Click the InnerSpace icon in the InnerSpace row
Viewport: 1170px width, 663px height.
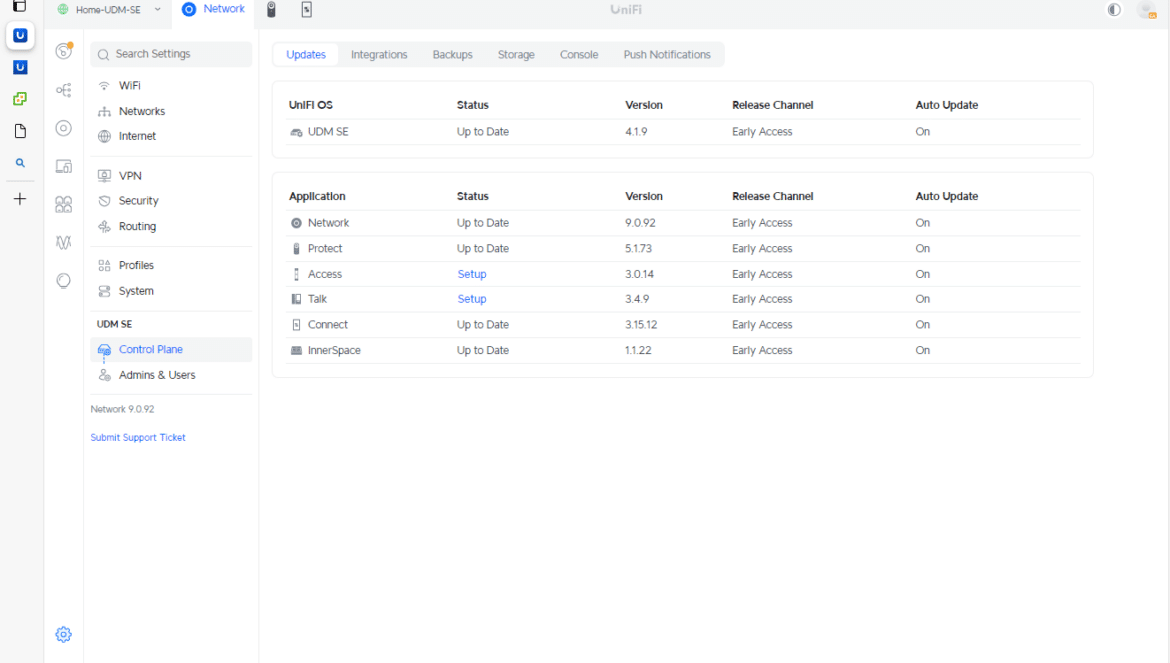coord(296,351)
